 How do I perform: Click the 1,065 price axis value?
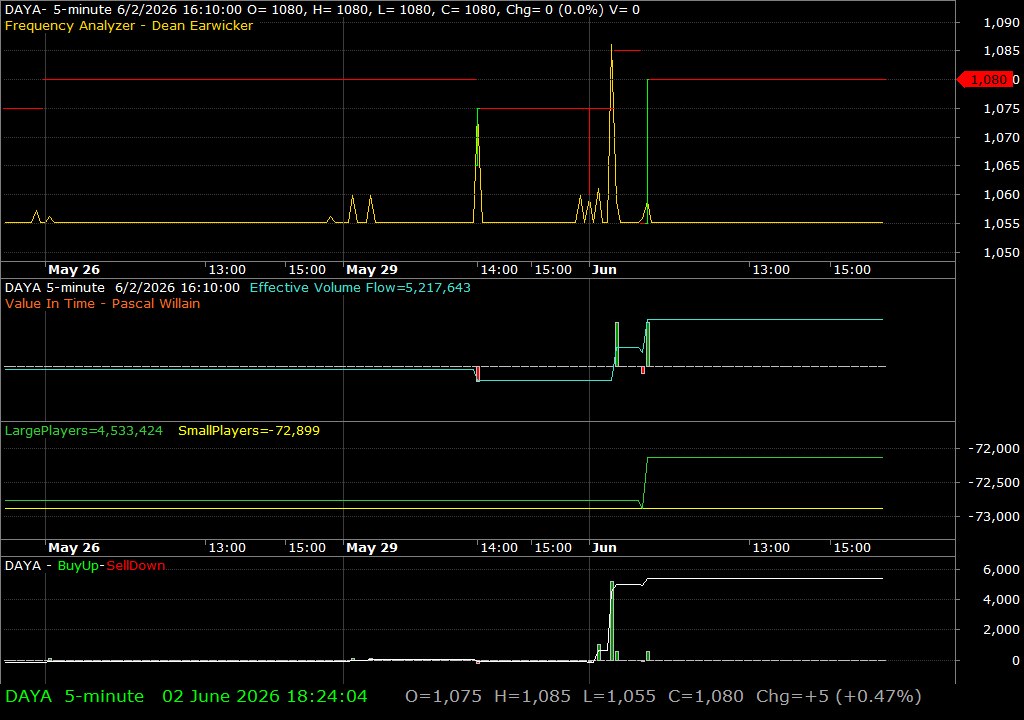(x=1001, y=166)
